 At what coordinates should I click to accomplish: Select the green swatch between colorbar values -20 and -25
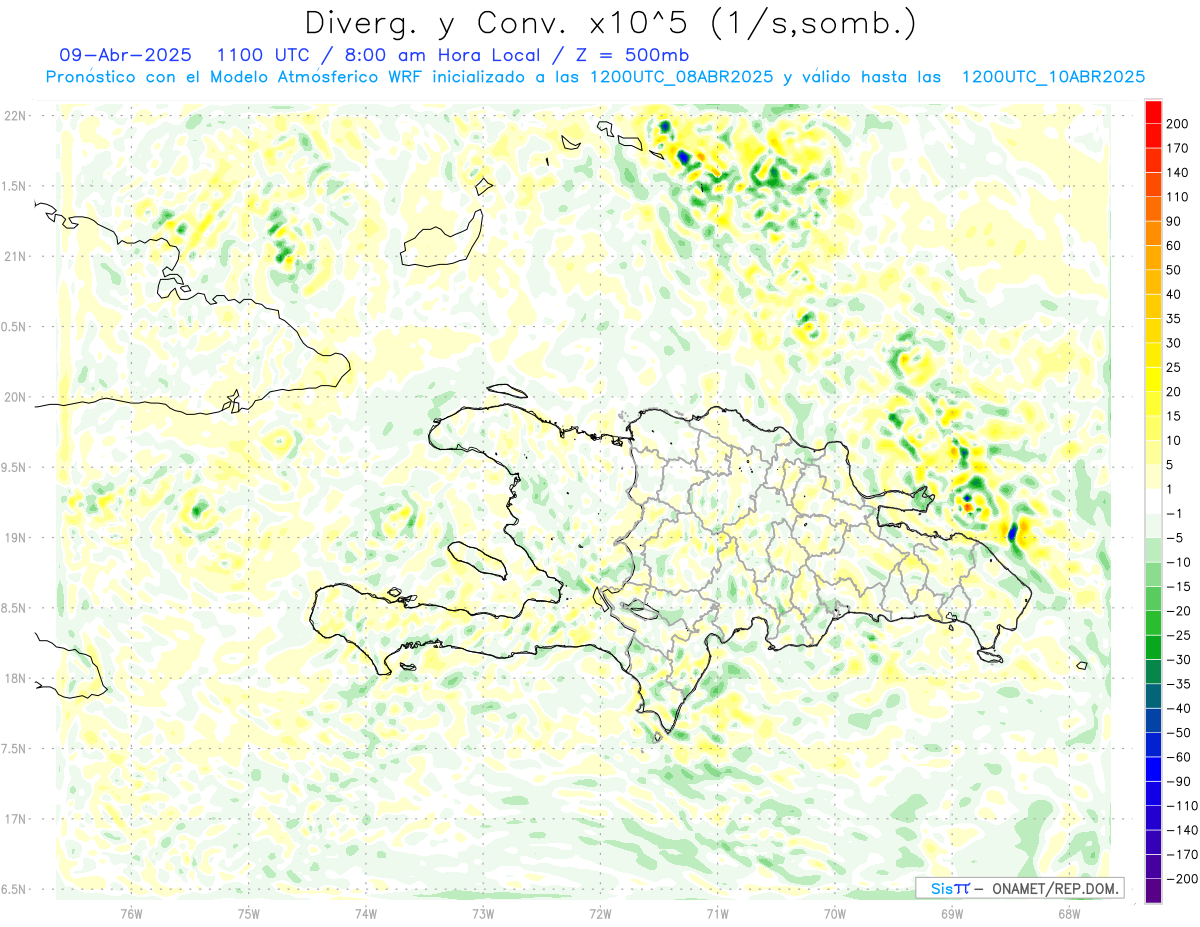[x=1153, y=623]
